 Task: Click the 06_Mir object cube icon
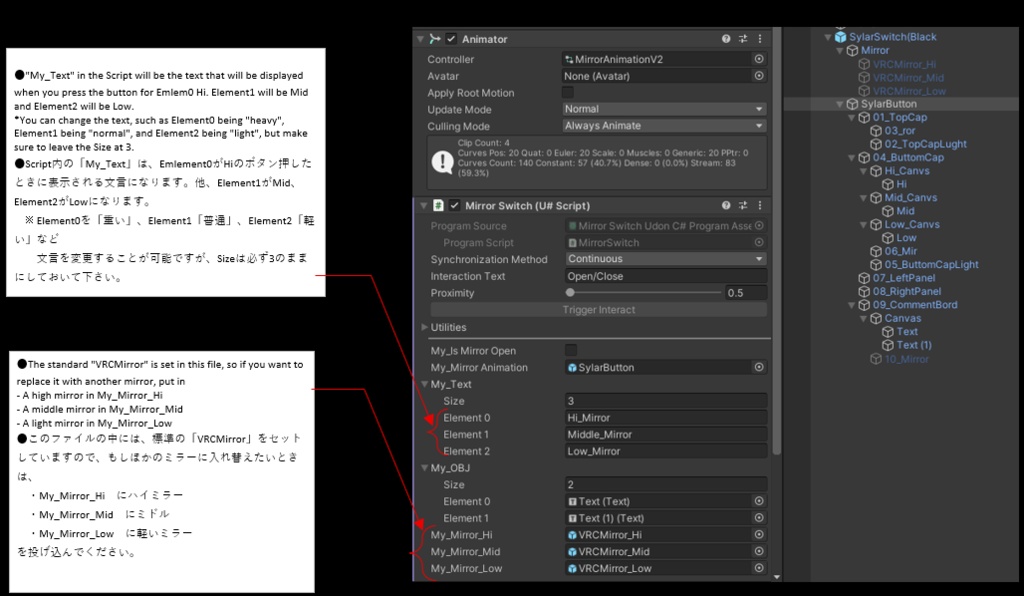(876, 251)
